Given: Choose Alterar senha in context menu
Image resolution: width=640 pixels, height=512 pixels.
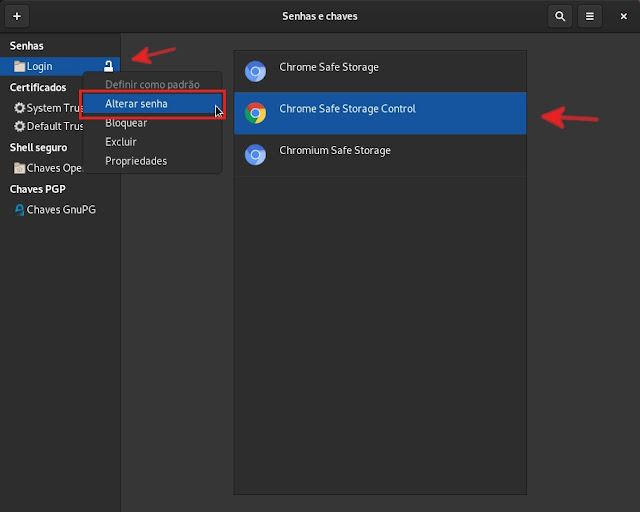Looking at the screenshot, I should coord(153,104).
